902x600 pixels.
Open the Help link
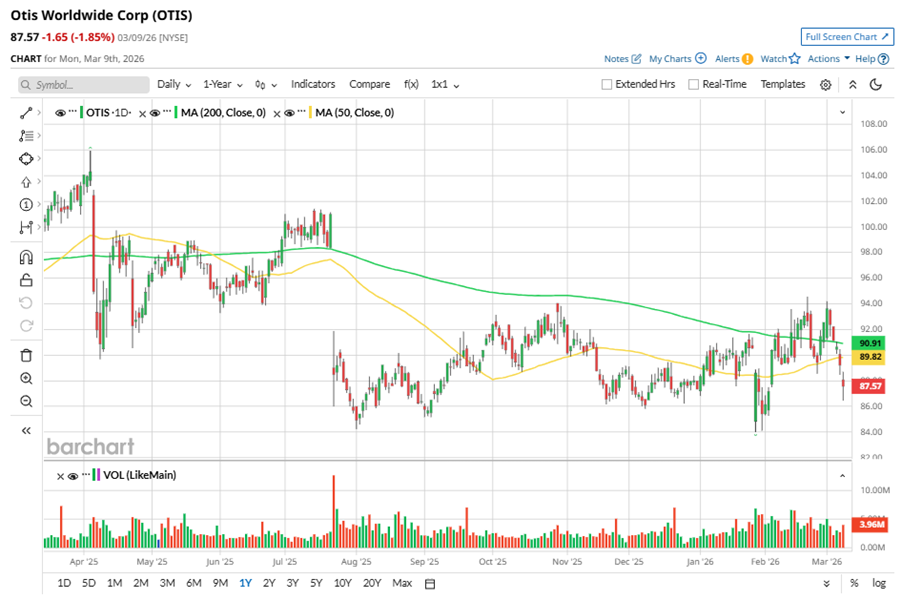click(872, 59)
